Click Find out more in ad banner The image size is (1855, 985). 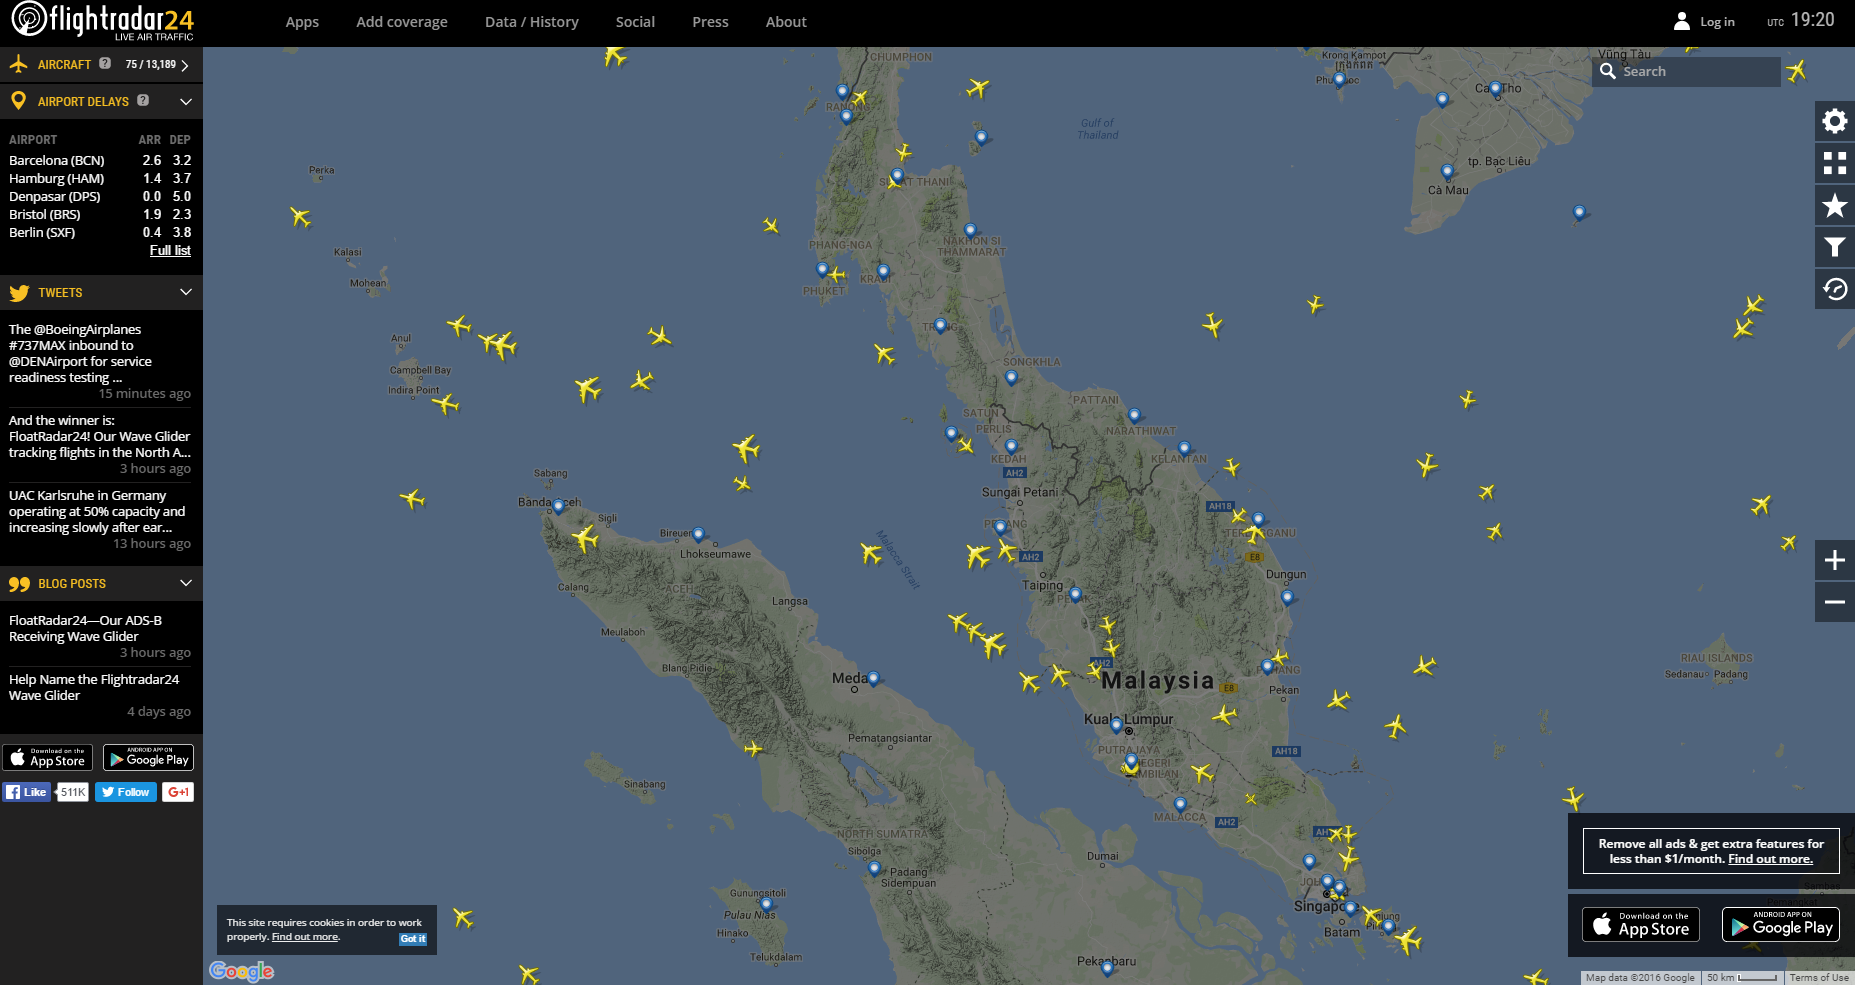(1770, 859)
